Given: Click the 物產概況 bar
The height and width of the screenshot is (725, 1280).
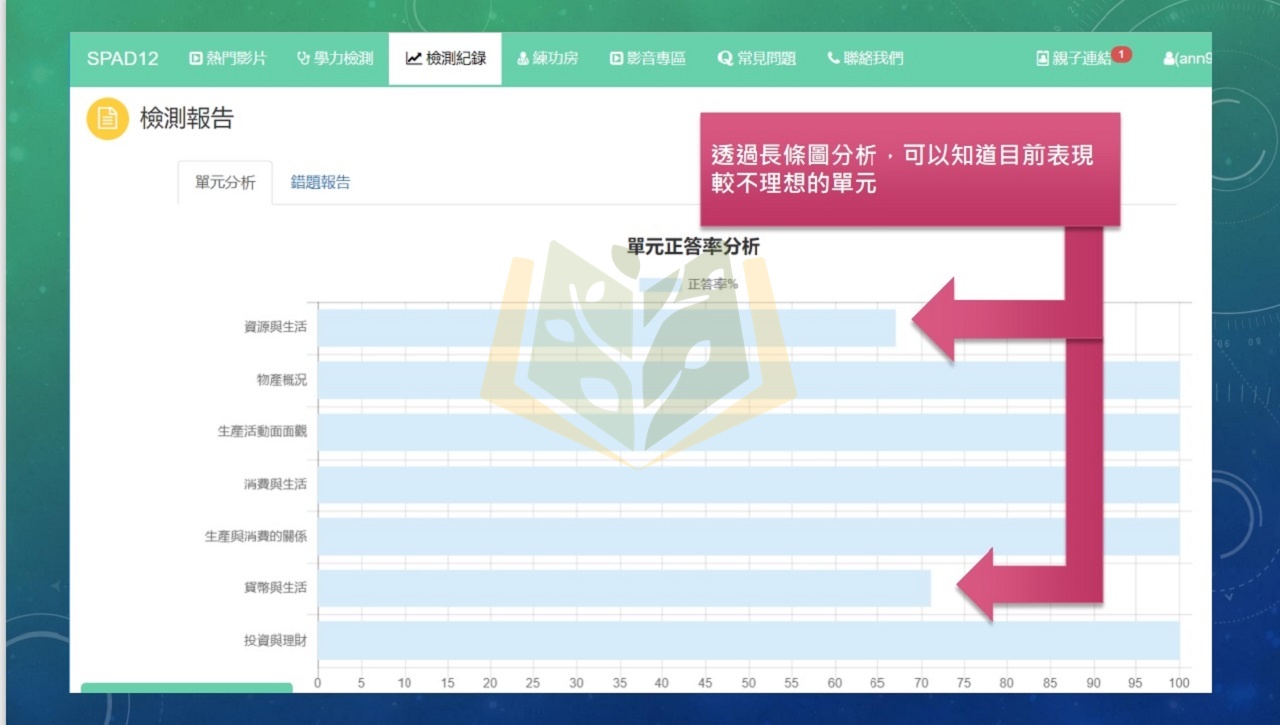Looking at the screenshot, I should [749, 380].
